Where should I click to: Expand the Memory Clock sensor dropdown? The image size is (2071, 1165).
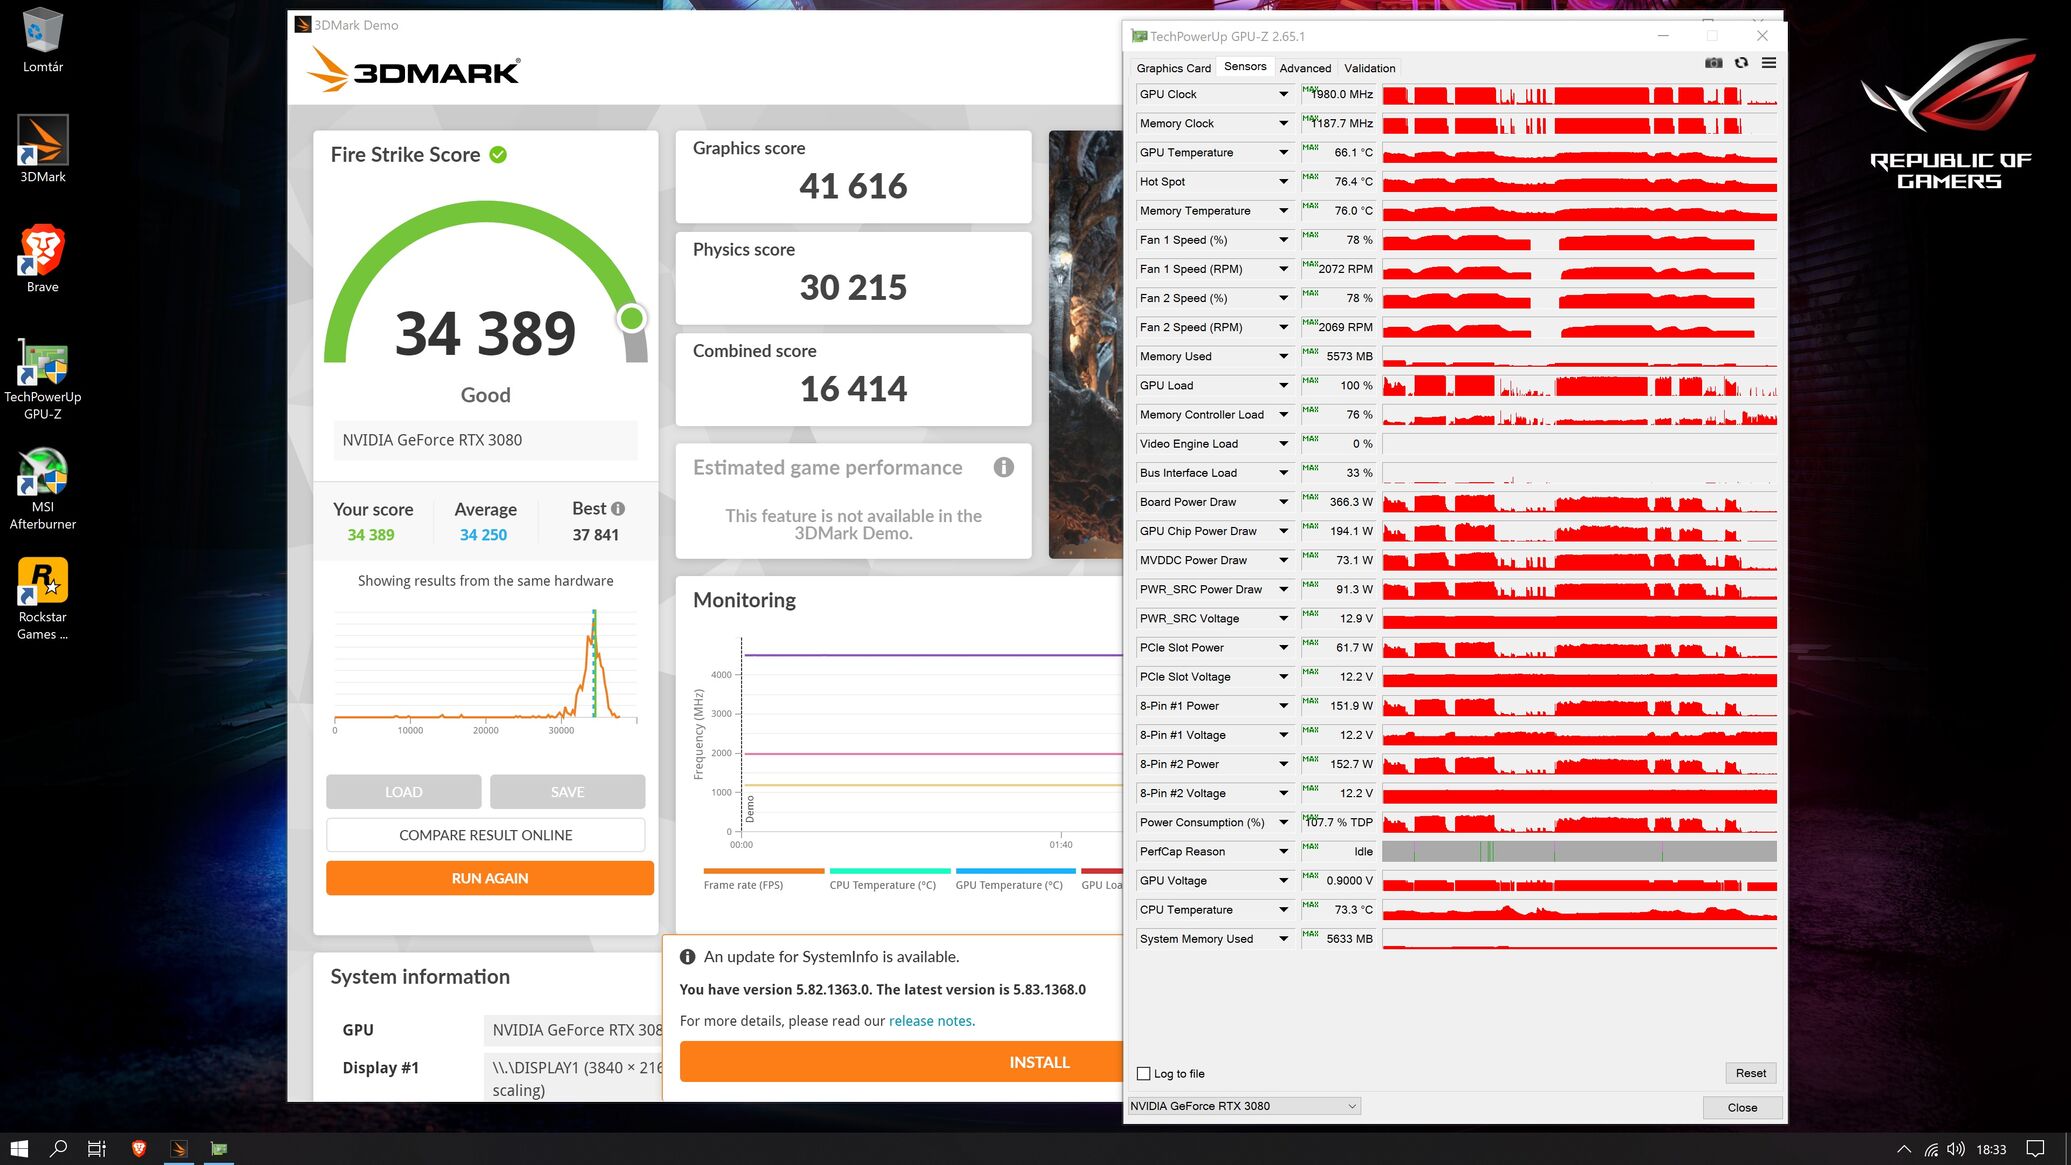pos(1283,123)
